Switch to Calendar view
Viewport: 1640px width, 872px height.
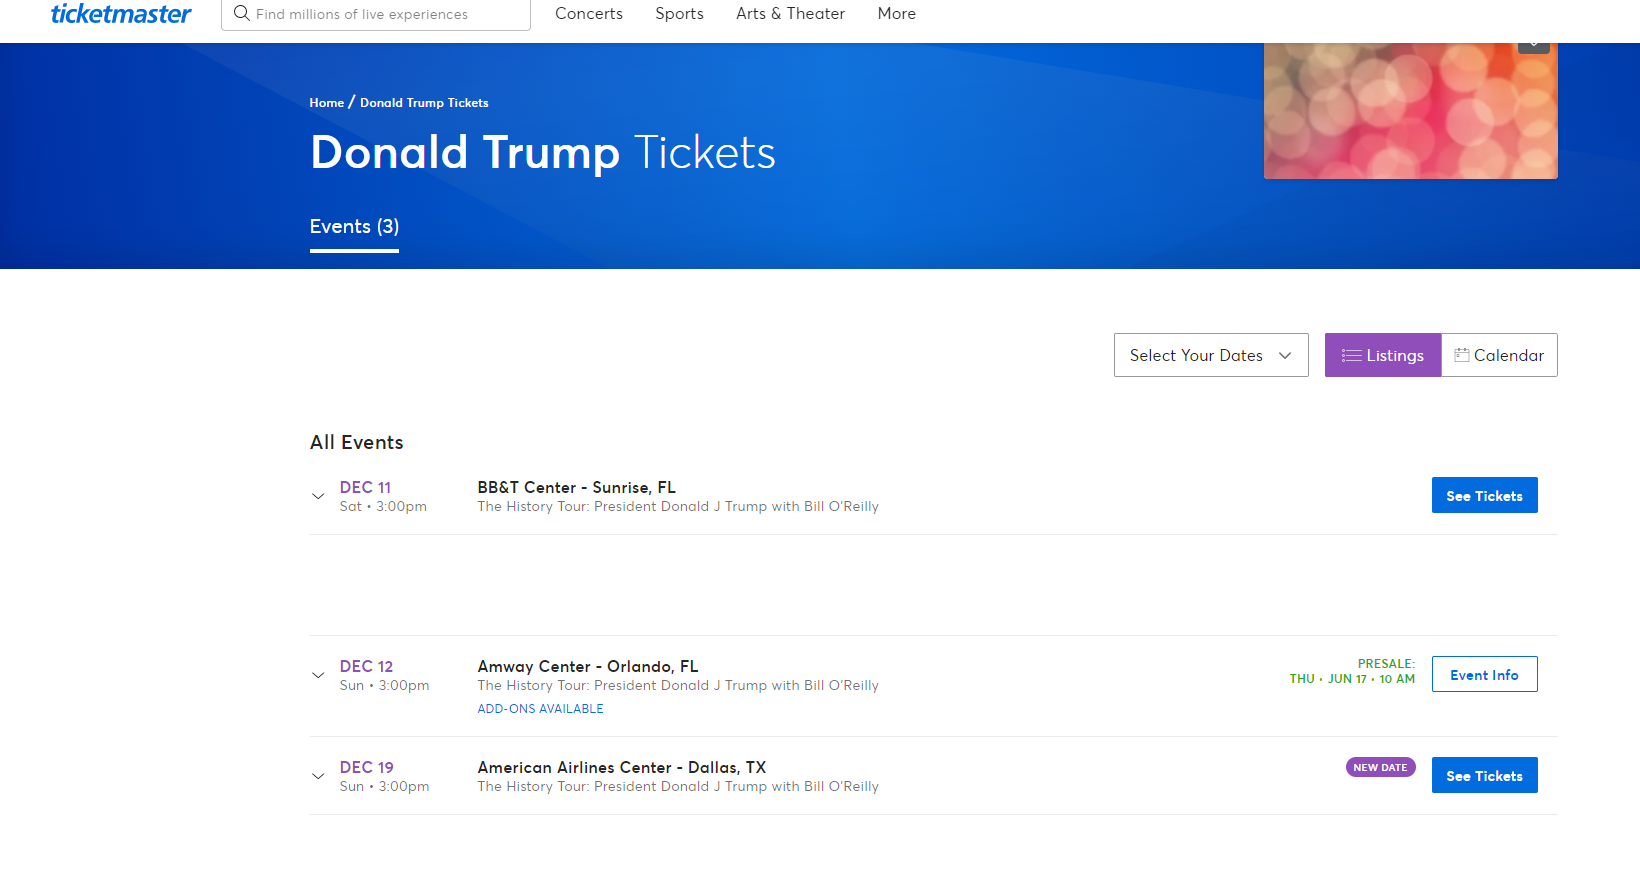(x=1499, y=355)
